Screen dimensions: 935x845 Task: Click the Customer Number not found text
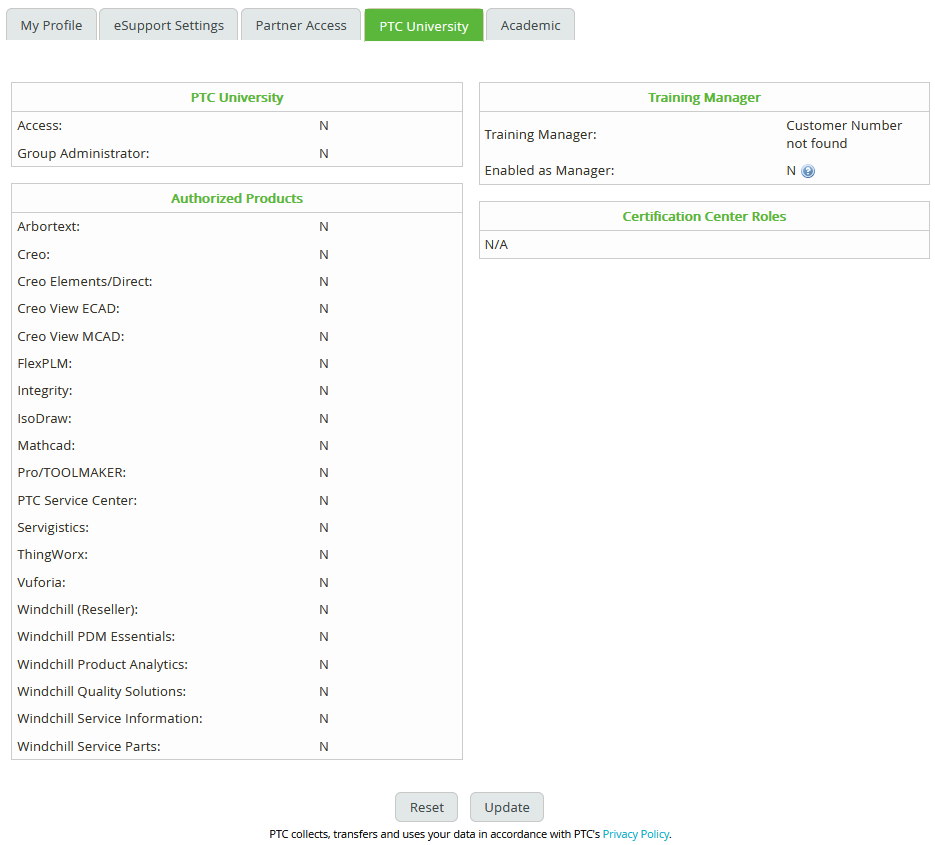pos(844,134)
